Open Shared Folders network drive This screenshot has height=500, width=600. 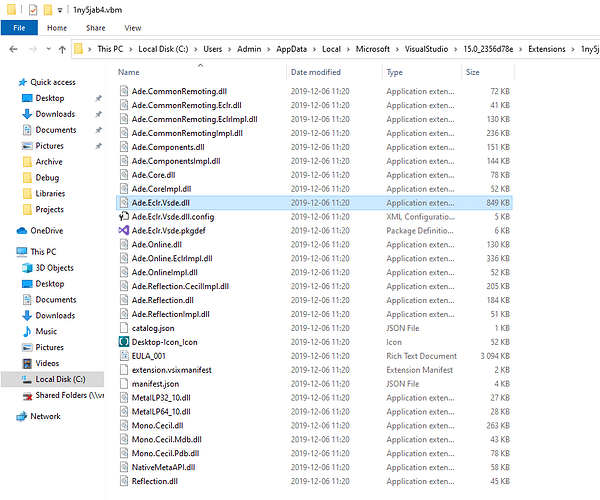(63, 395)
